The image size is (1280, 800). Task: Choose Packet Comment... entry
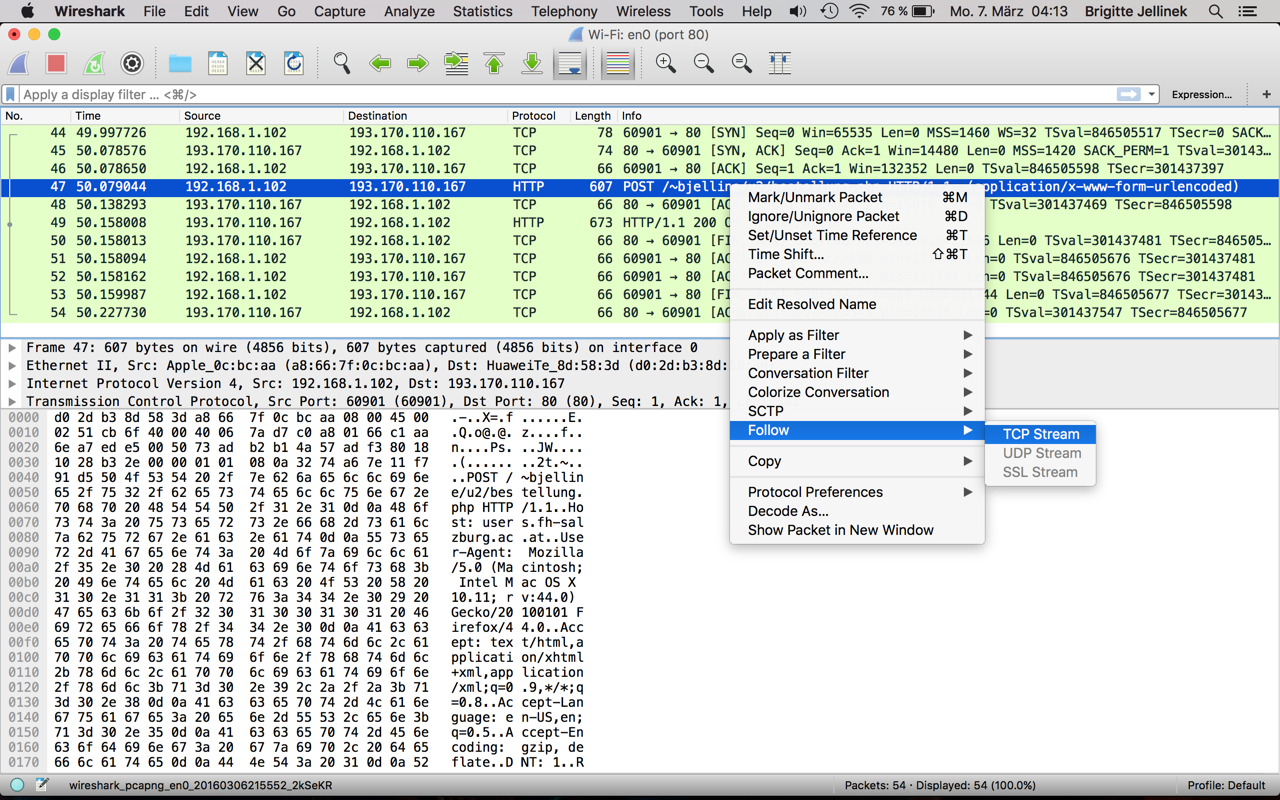pyautogui.click(x=857, y=273)
